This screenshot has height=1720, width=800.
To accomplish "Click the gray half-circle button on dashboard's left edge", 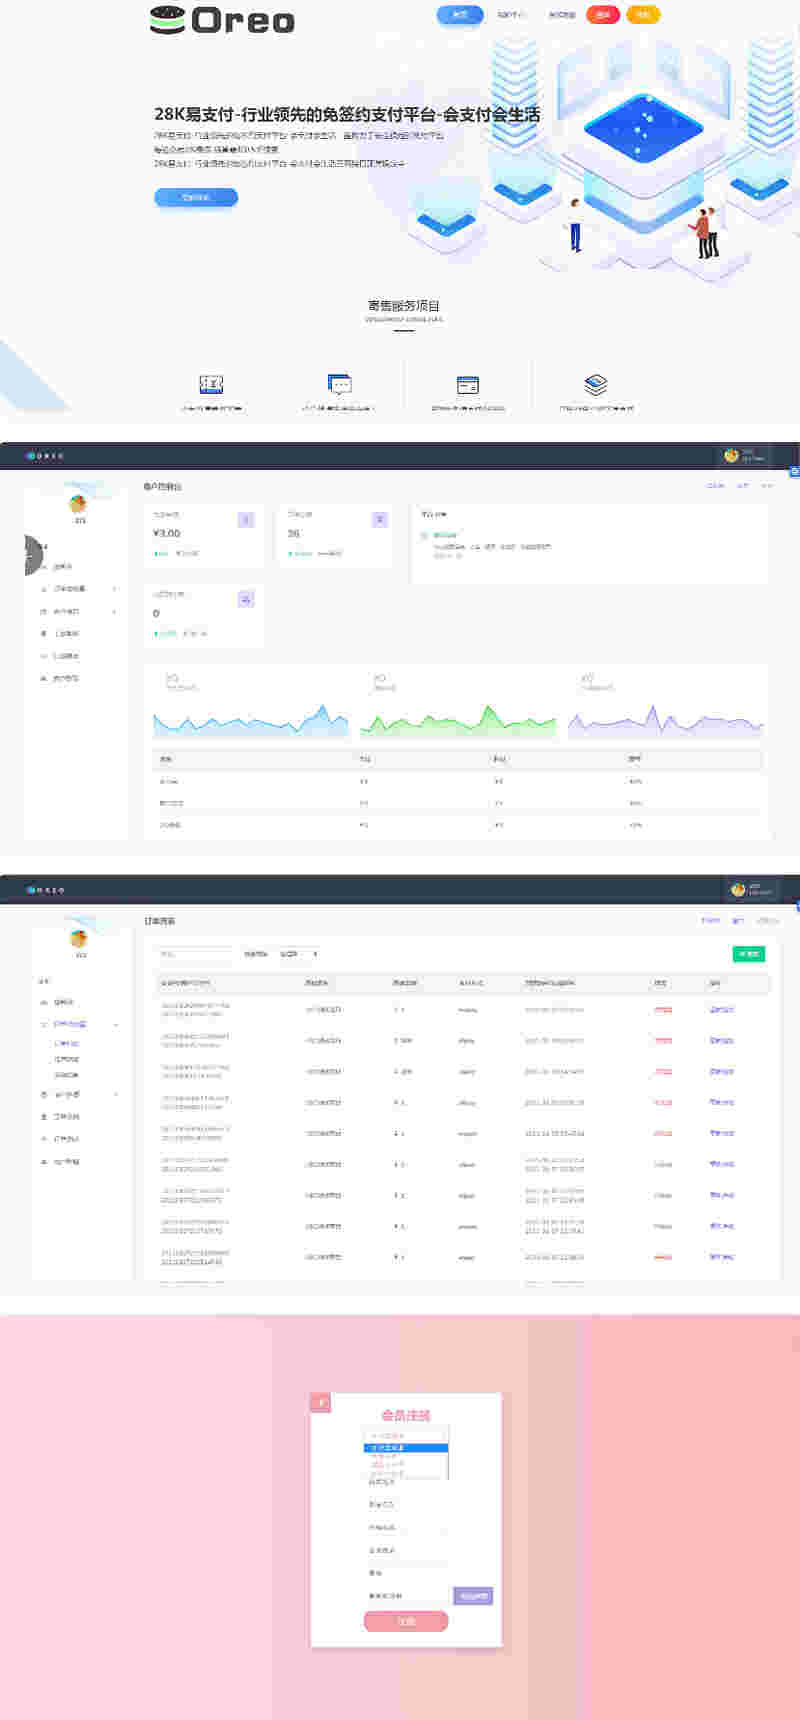I will (33, 556).
